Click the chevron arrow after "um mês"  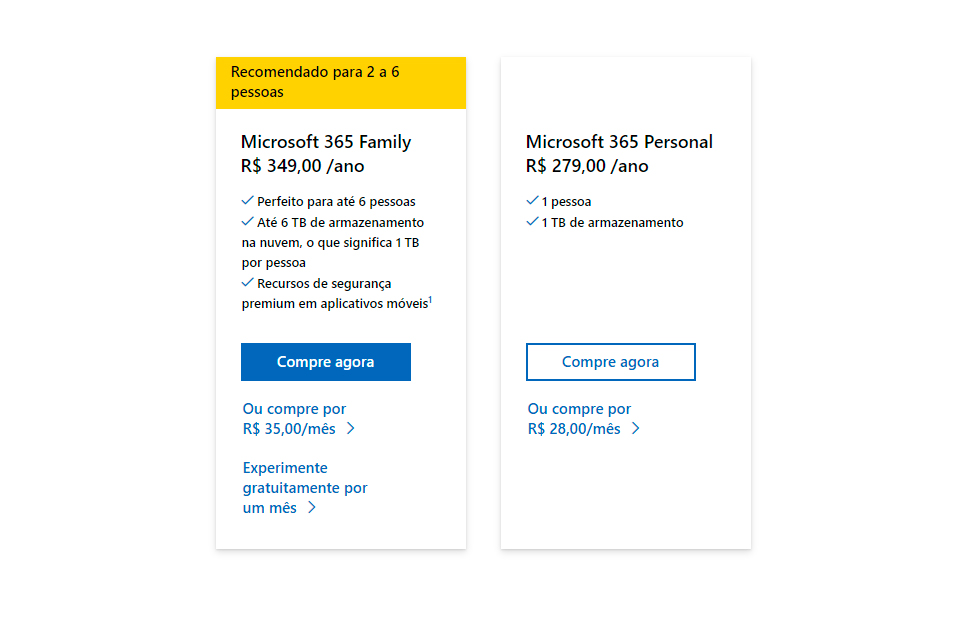[x=312, y=508]
